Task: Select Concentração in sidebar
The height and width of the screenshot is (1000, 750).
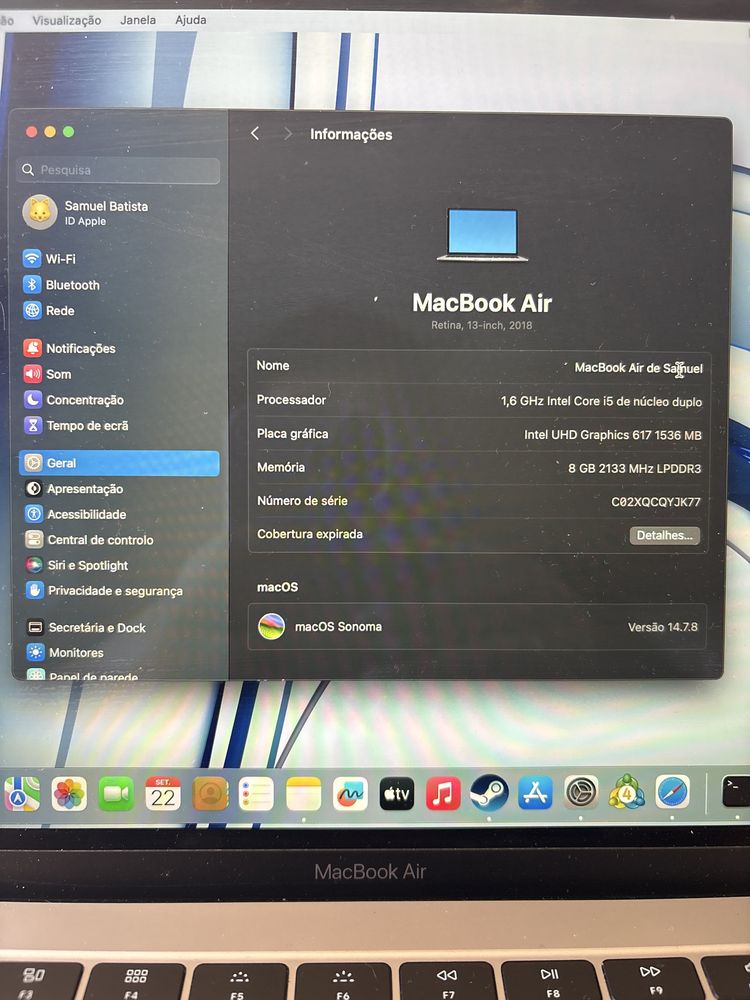Action: point(74,400)
